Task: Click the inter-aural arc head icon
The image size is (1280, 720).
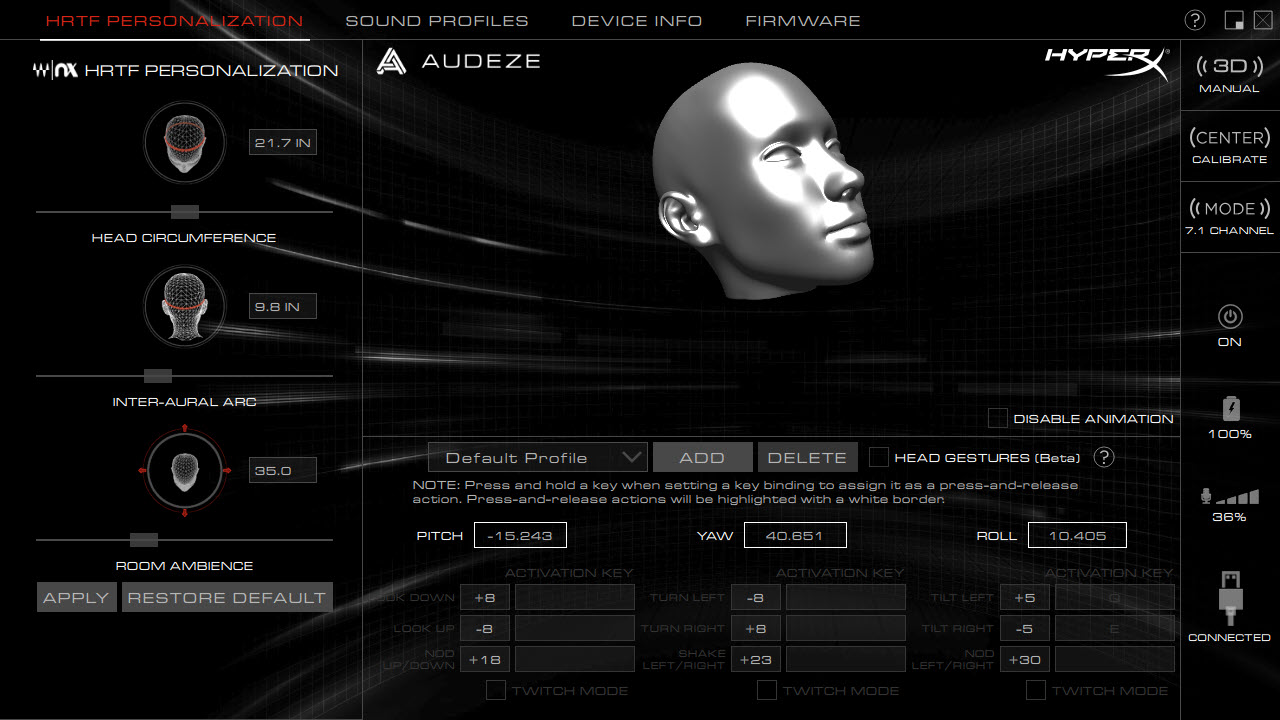Action: click(184, 305)
